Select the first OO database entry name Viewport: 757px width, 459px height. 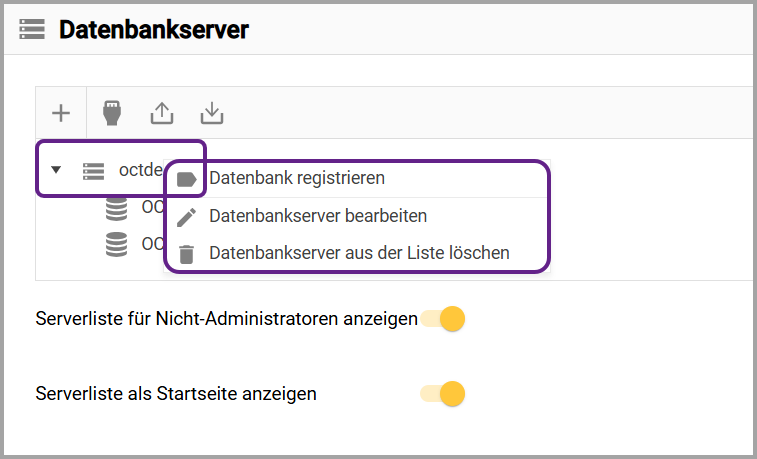click(151, 208)
